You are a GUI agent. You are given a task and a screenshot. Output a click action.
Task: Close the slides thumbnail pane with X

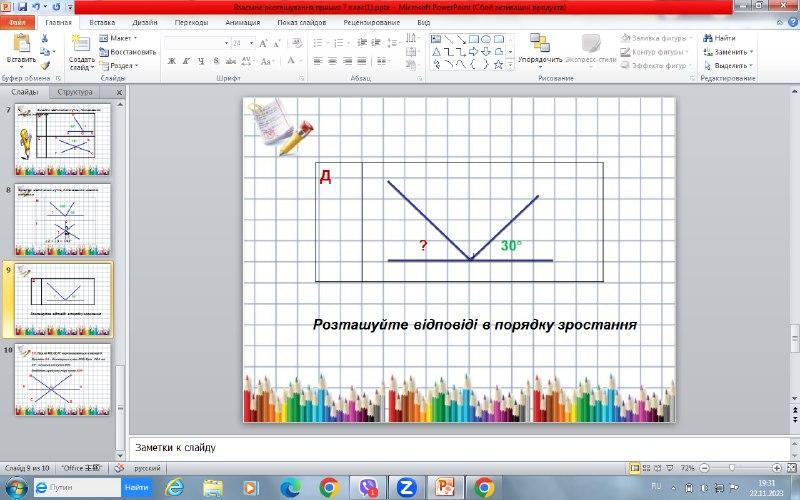click(x=119, y=92)
